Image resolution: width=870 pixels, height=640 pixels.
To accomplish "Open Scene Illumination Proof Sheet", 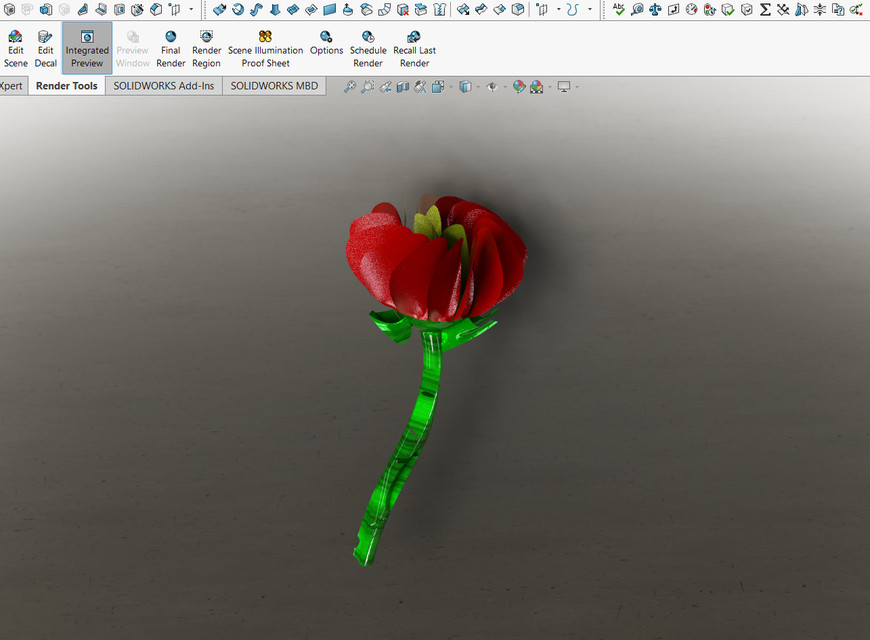I will click(265, 47).
